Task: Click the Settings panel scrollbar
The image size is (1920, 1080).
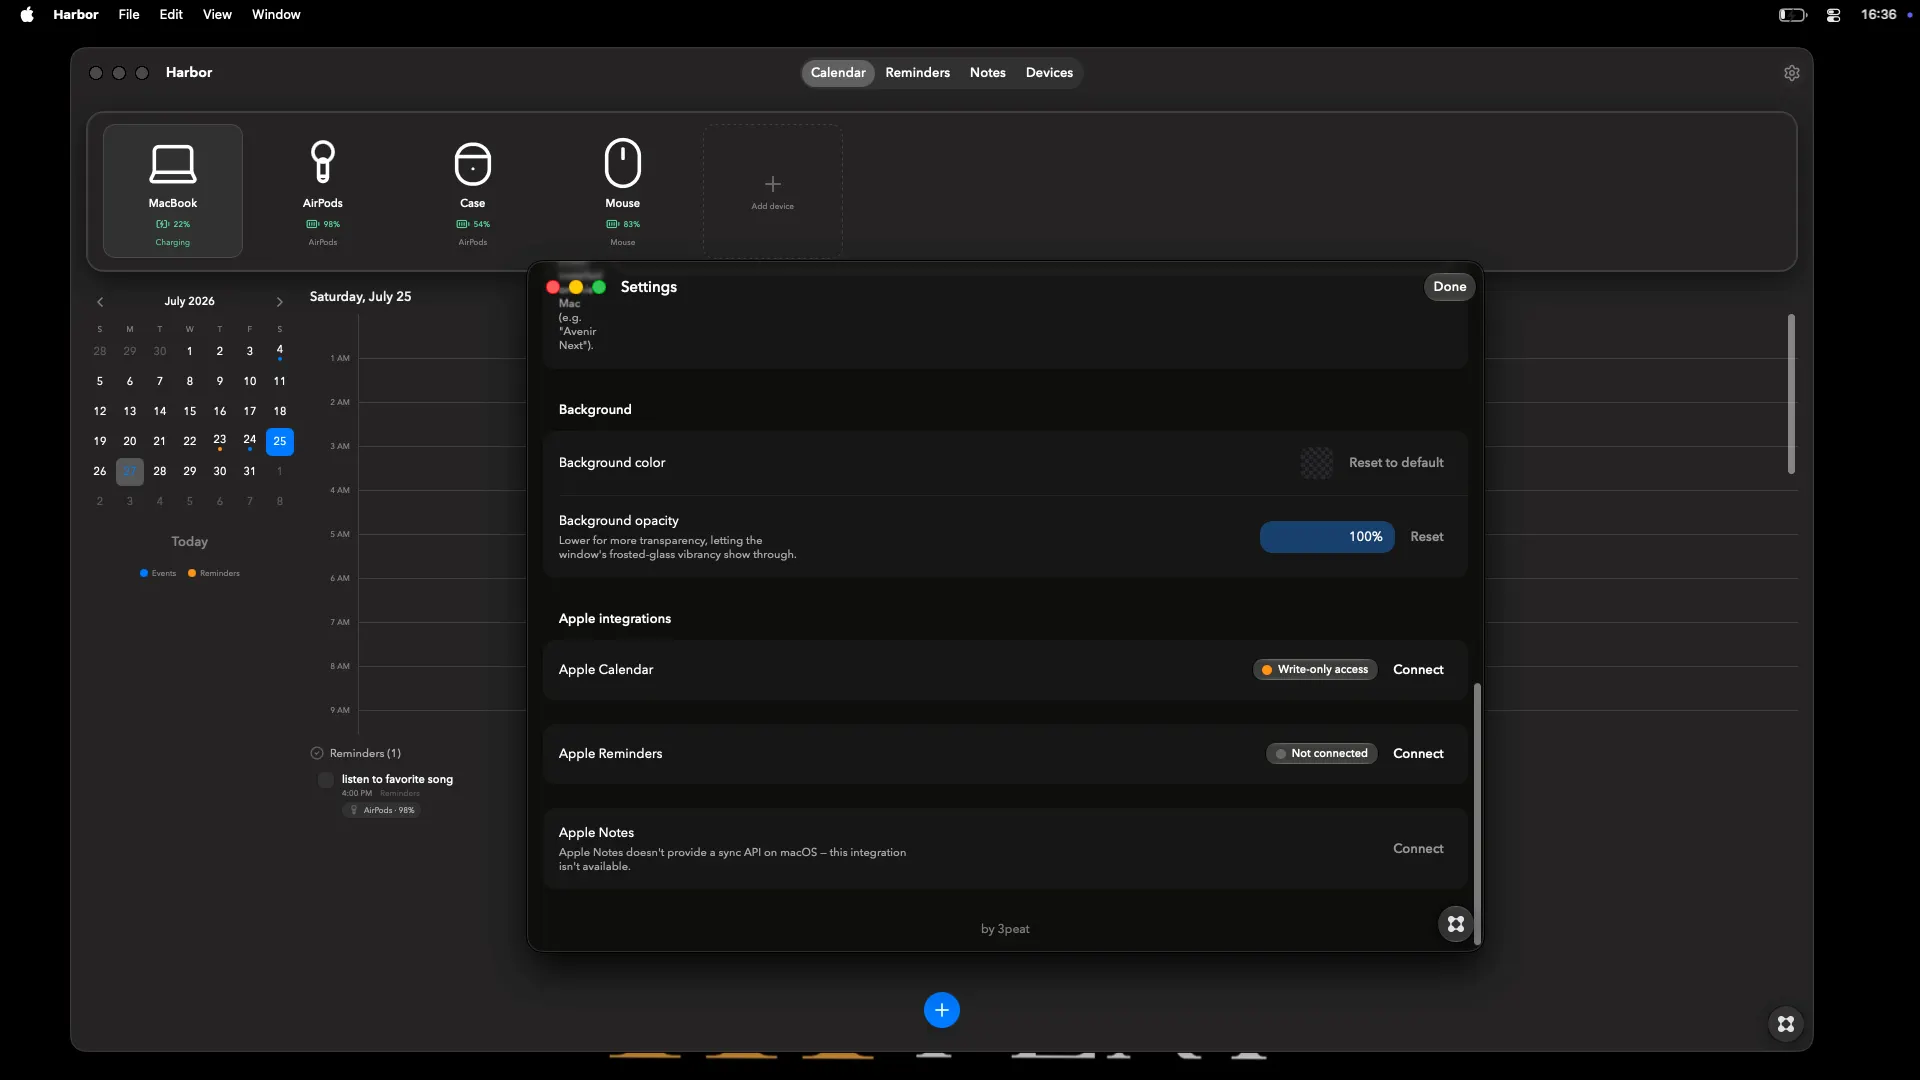Action: [x=1477, y=814]
